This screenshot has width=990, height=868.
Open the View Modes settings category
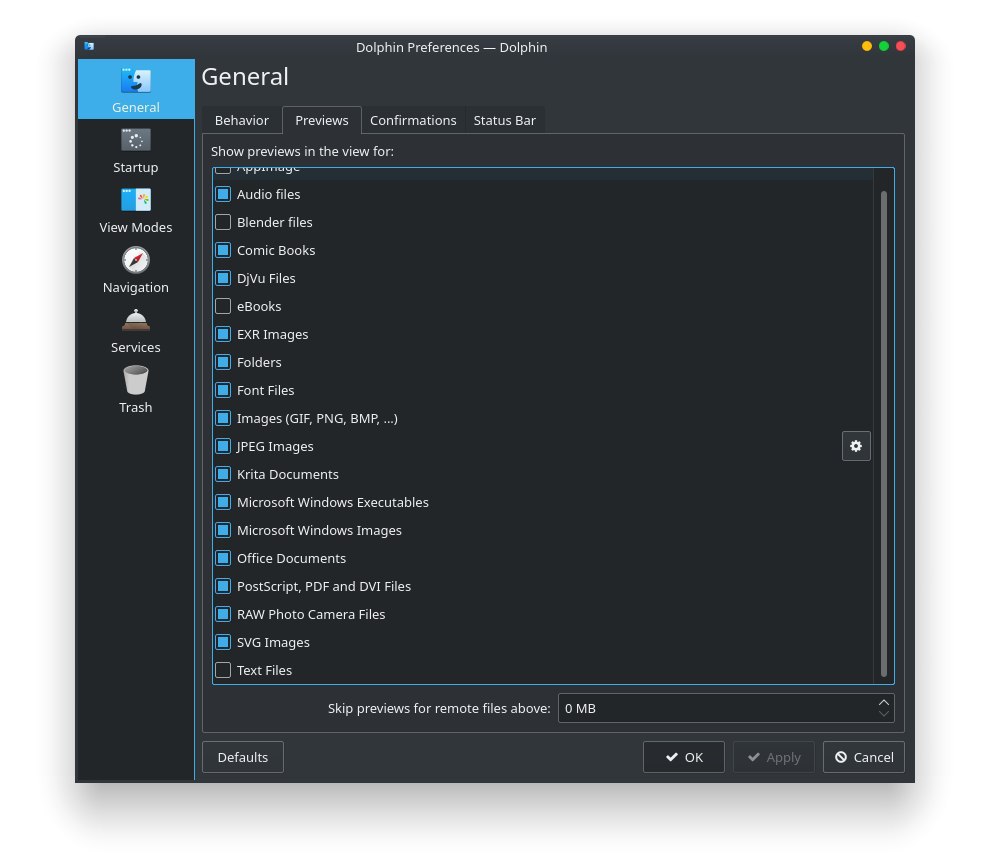[x=135, y=210]
